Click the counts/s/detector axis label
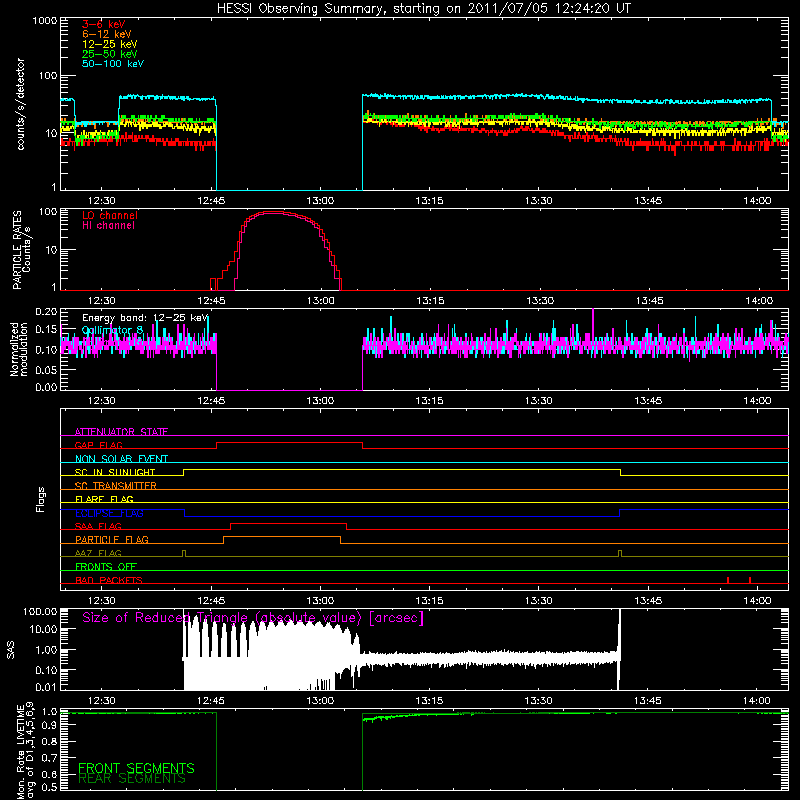 pyautogui.click(x=21, y=104)
